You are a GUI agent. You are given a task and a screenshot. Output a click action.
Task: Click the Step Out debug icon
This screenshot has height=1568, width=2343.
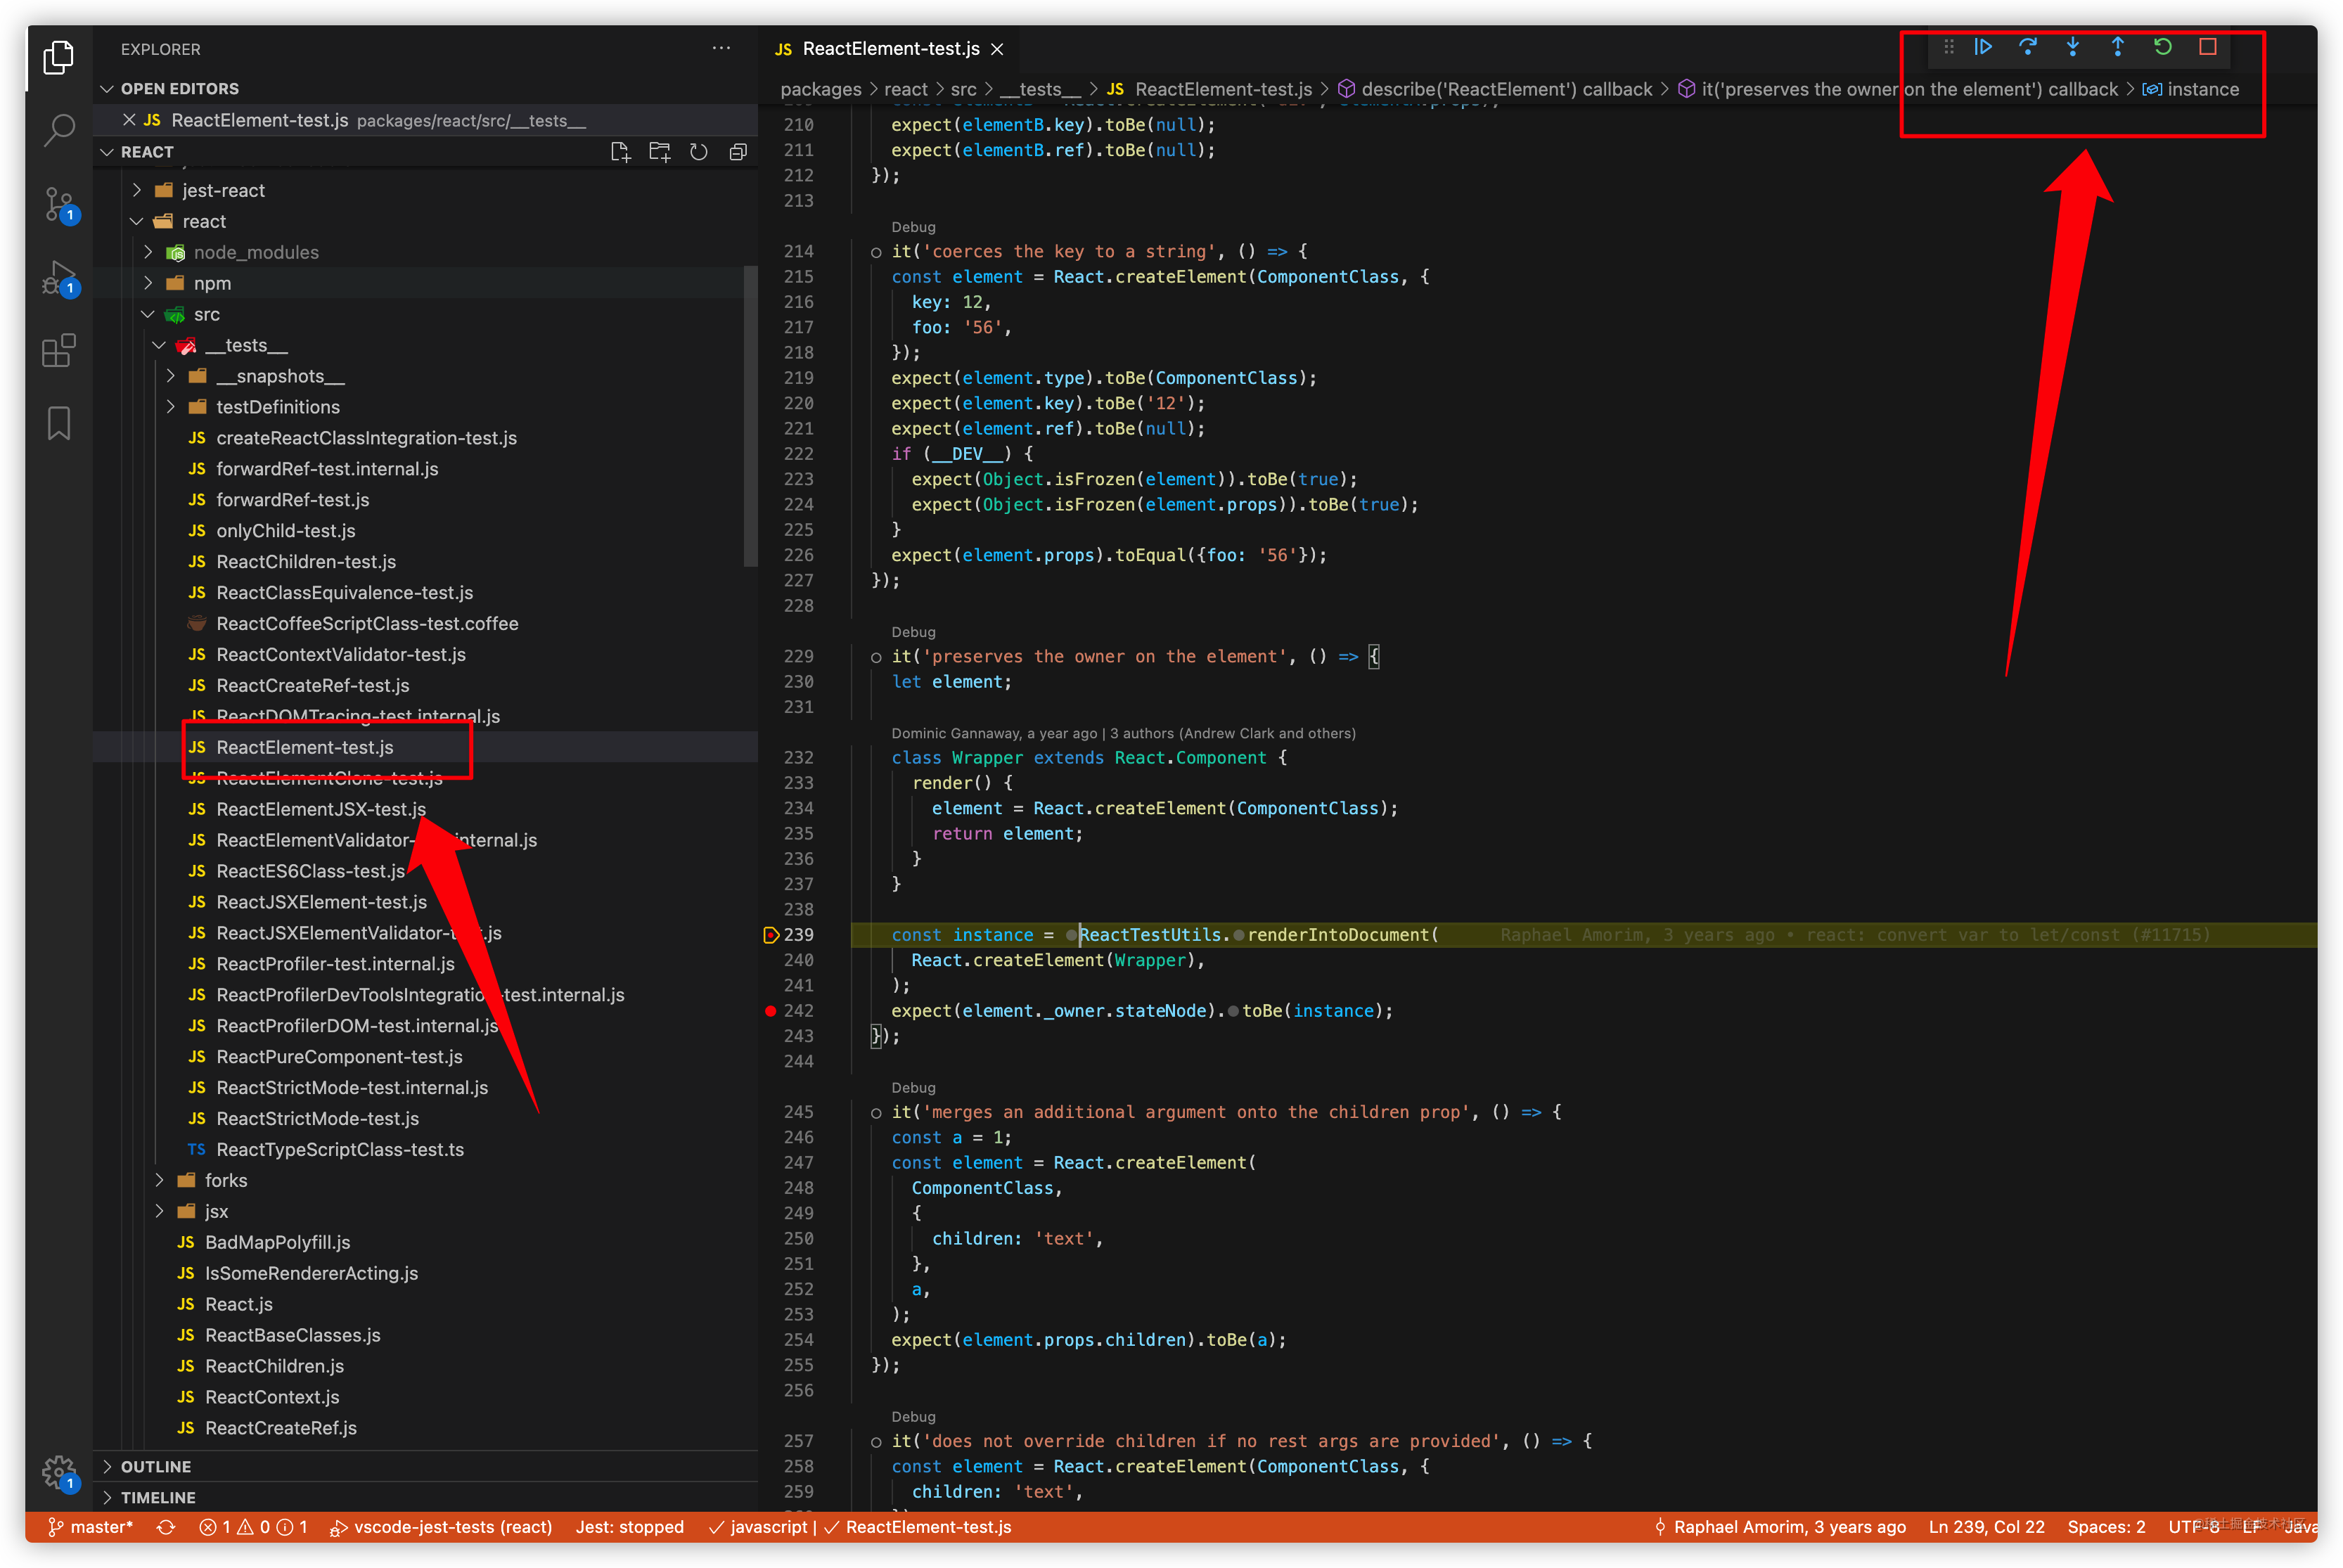click(2118, 47)
